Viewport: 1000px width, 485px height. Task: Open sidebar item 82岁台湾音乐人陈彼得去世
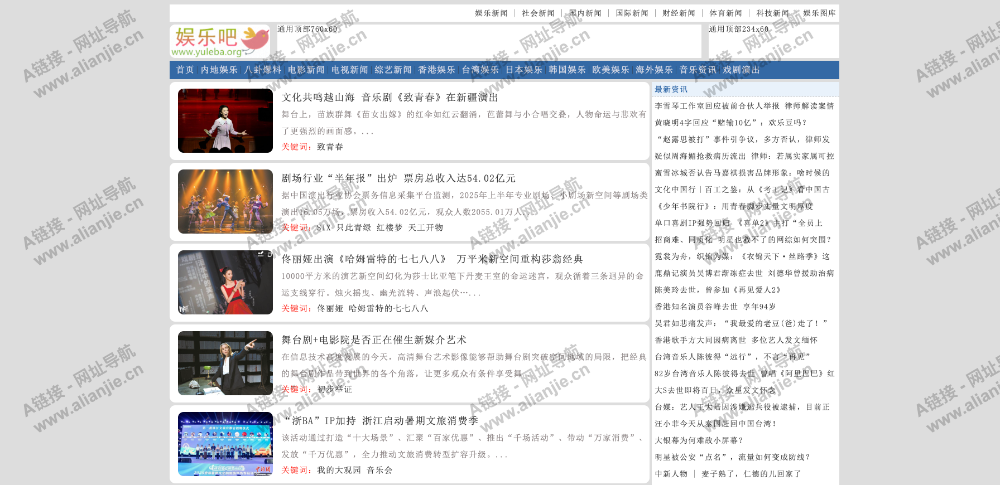pos(744,373)
